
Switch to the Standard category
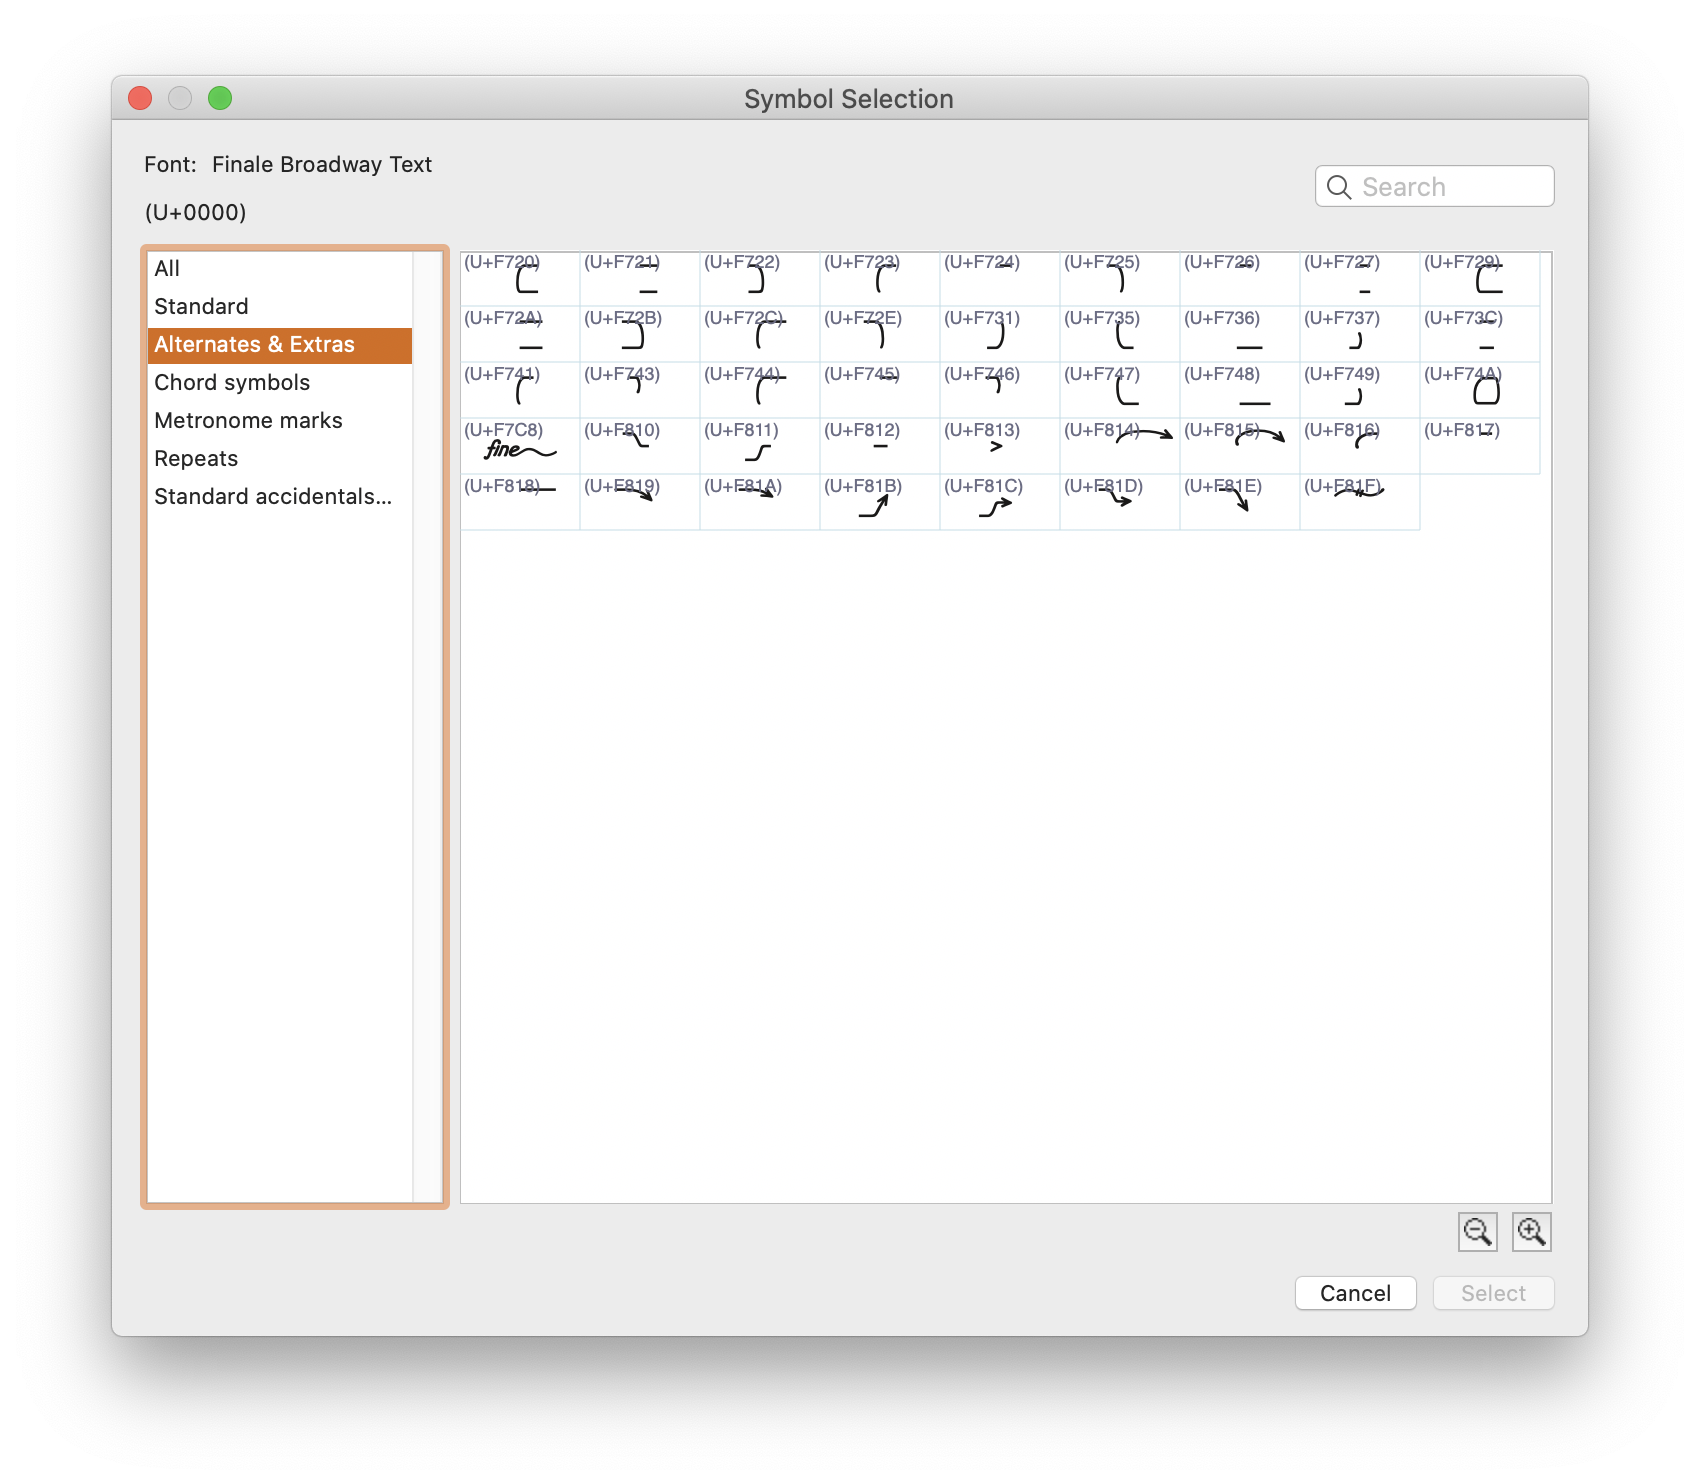(201, 306)
